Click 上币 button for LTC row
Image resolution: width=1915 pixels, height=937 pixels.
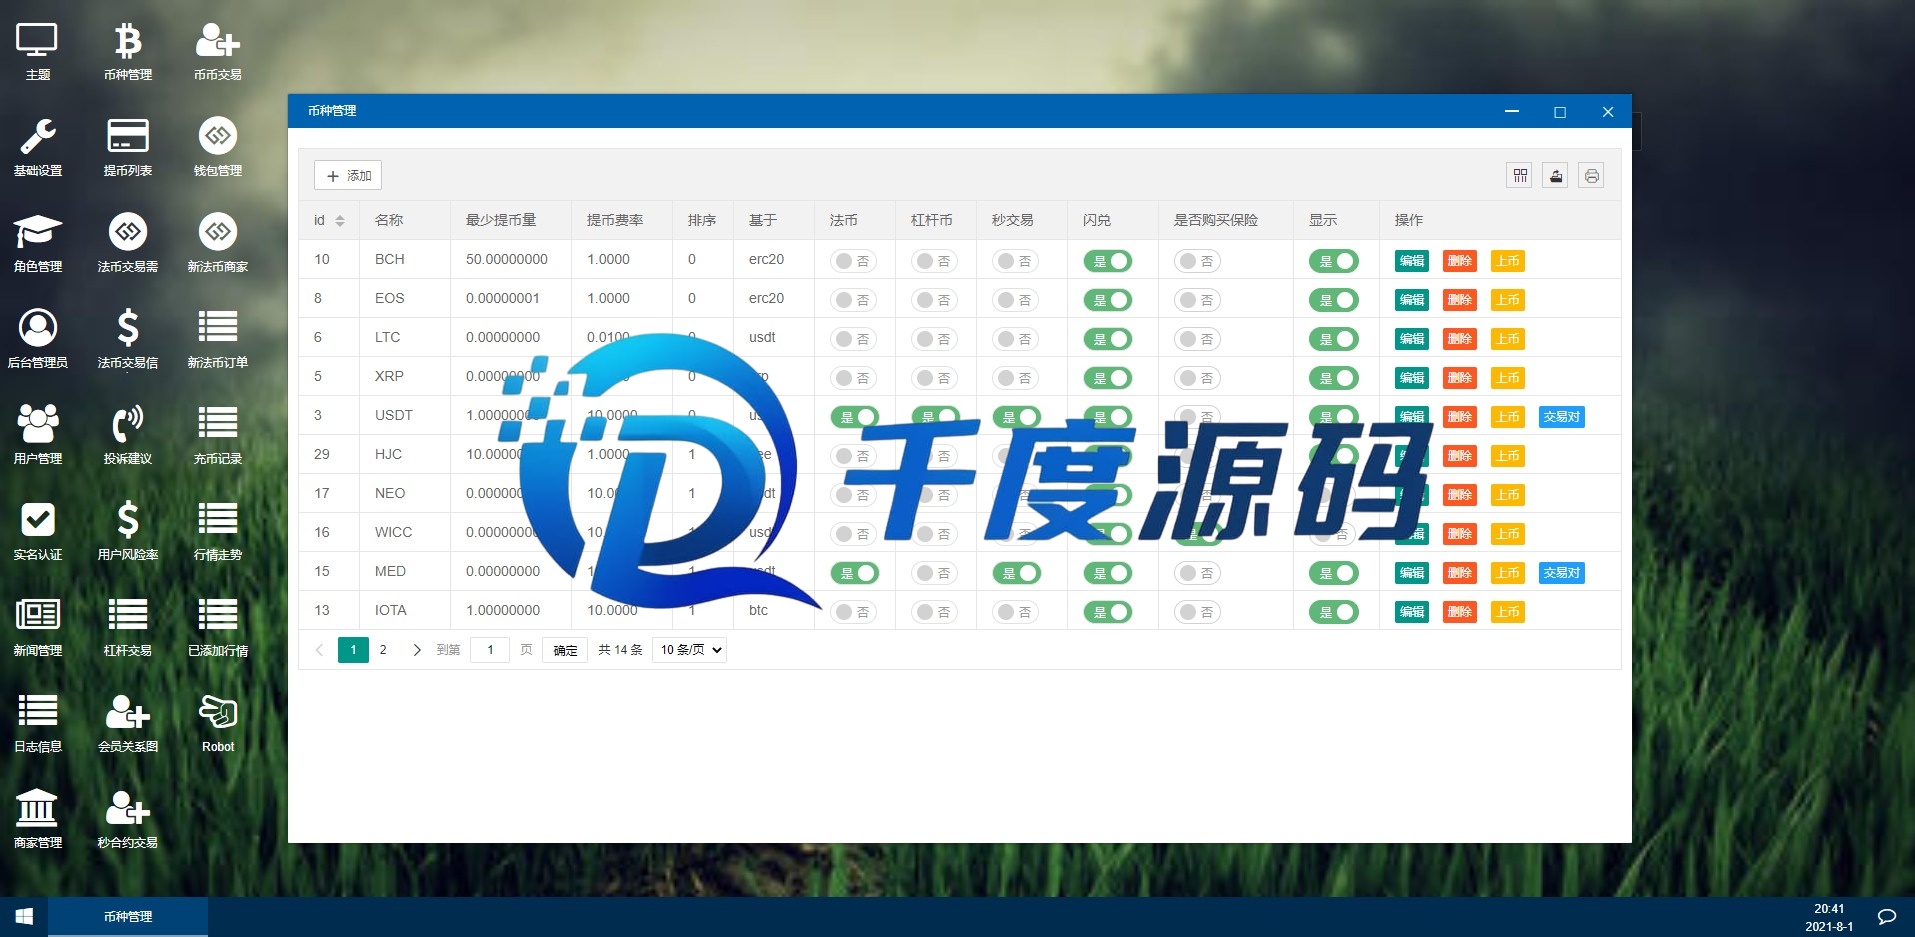[x=1508, y=339]
